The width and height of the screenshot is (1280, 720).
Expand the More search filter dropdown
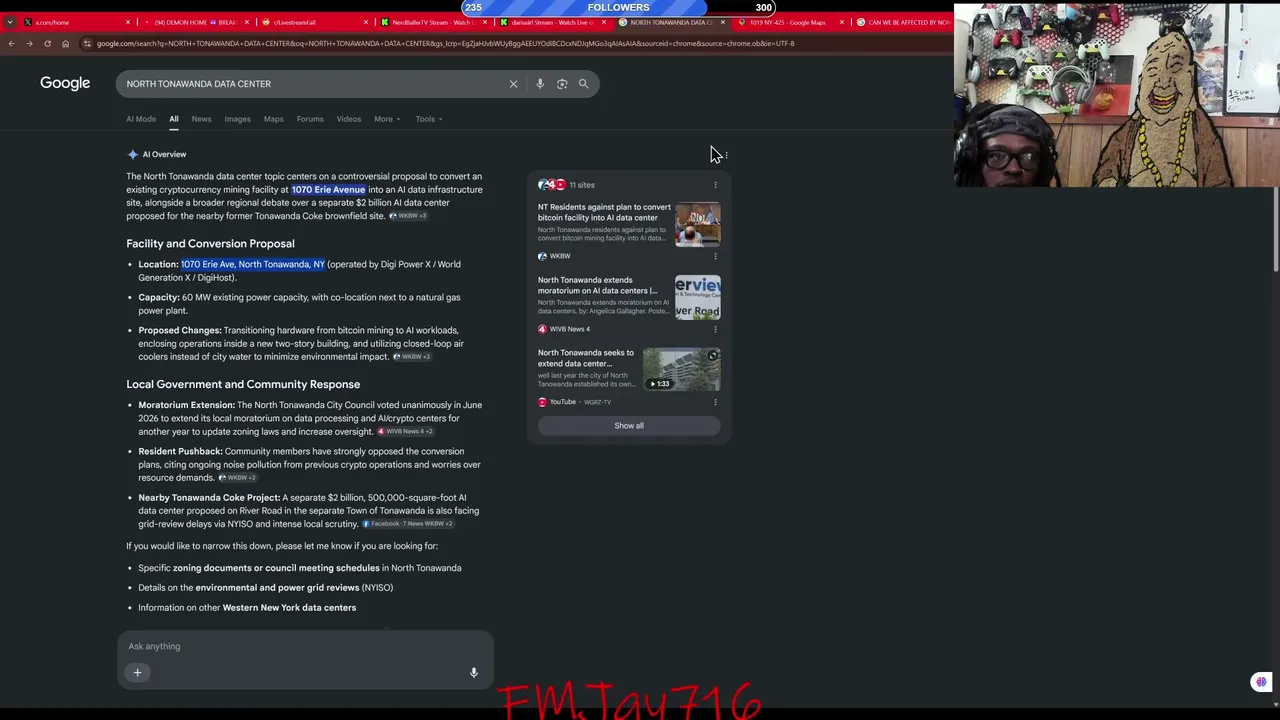click(387, 119)
